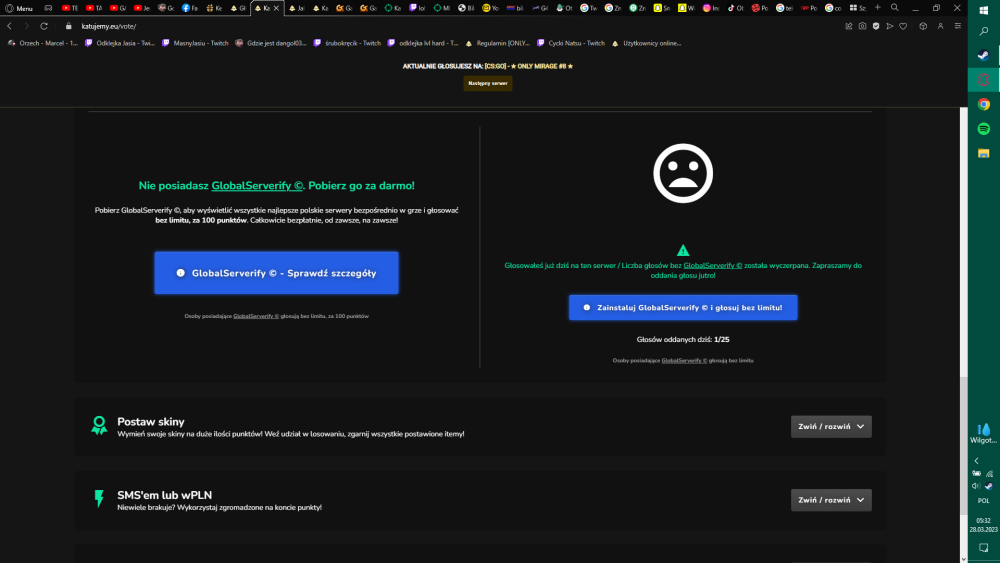The image size is (1000, 563).
Task: Open the weather widget in taskbar
Action: [984, 434]
